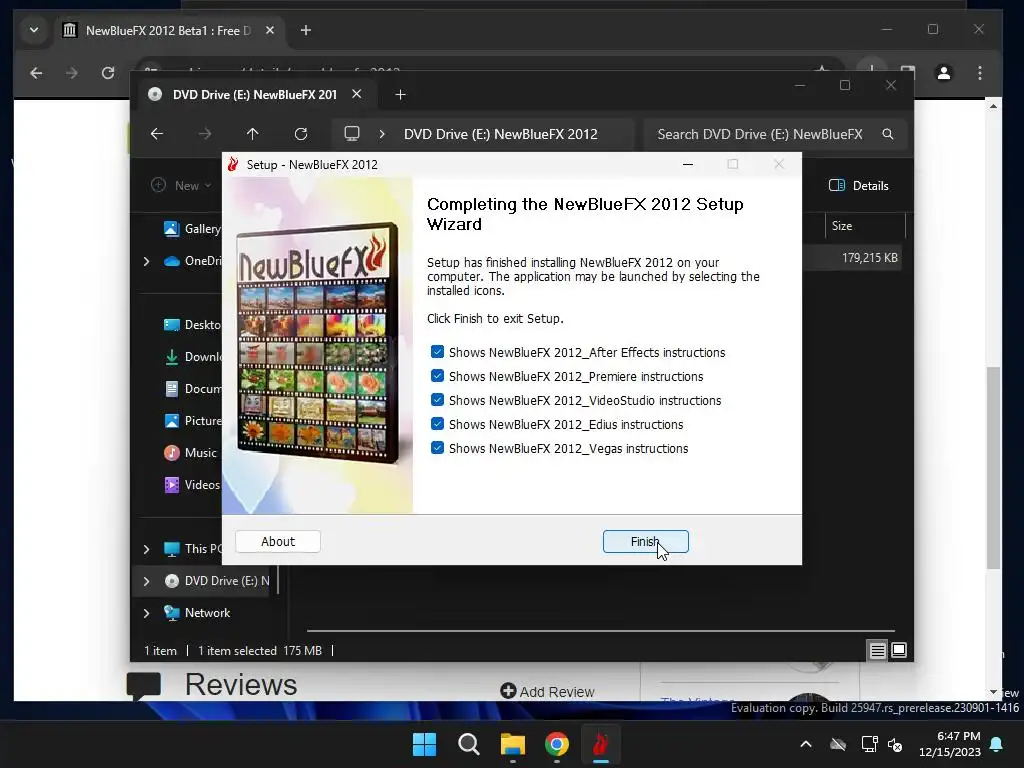This screenshot has height=768, width=1024.
Task: Expand the OneDrive tree node
Action: click(146, 261)
